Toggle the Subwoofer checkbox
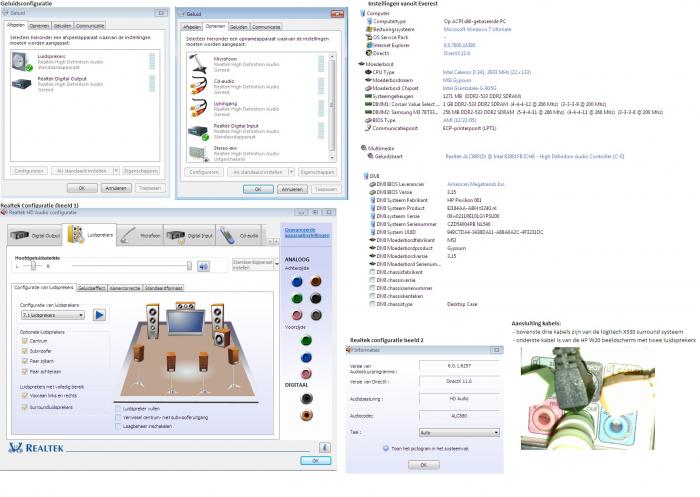This screenshot has height=497, width=700. [x=25, y=351]
